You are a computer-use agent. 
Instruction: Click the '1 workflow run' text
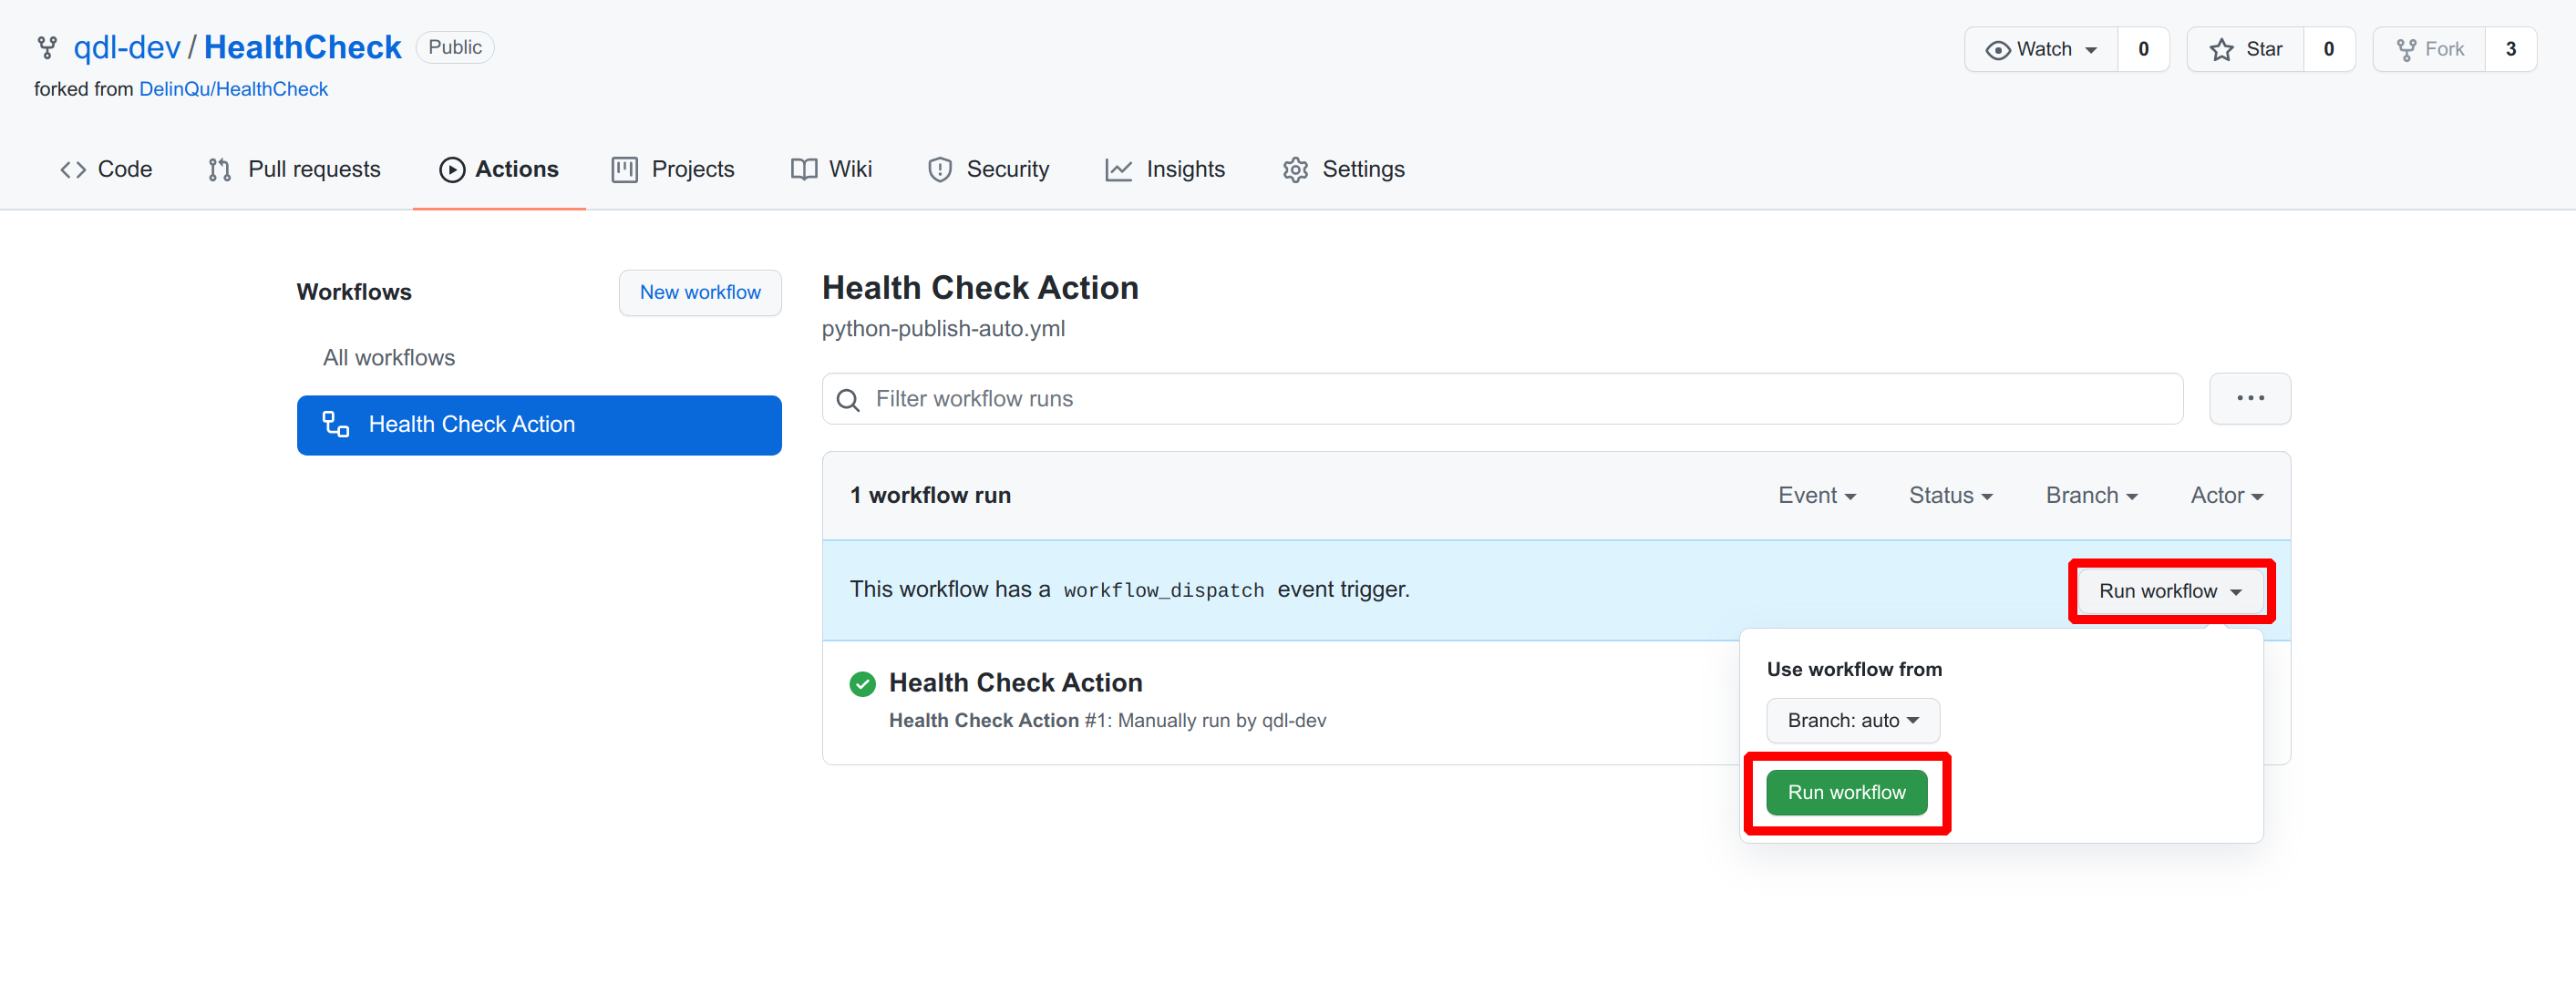tap(930, 496)
